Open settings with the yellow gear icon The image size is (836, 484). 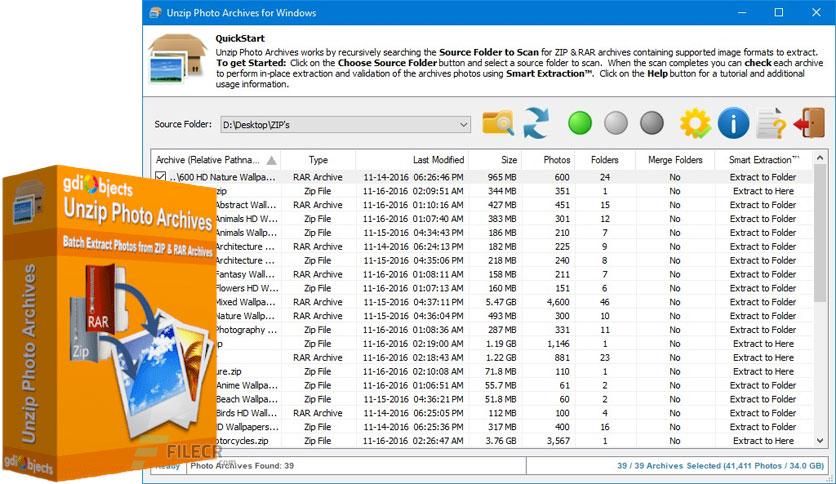pos(695,124)
